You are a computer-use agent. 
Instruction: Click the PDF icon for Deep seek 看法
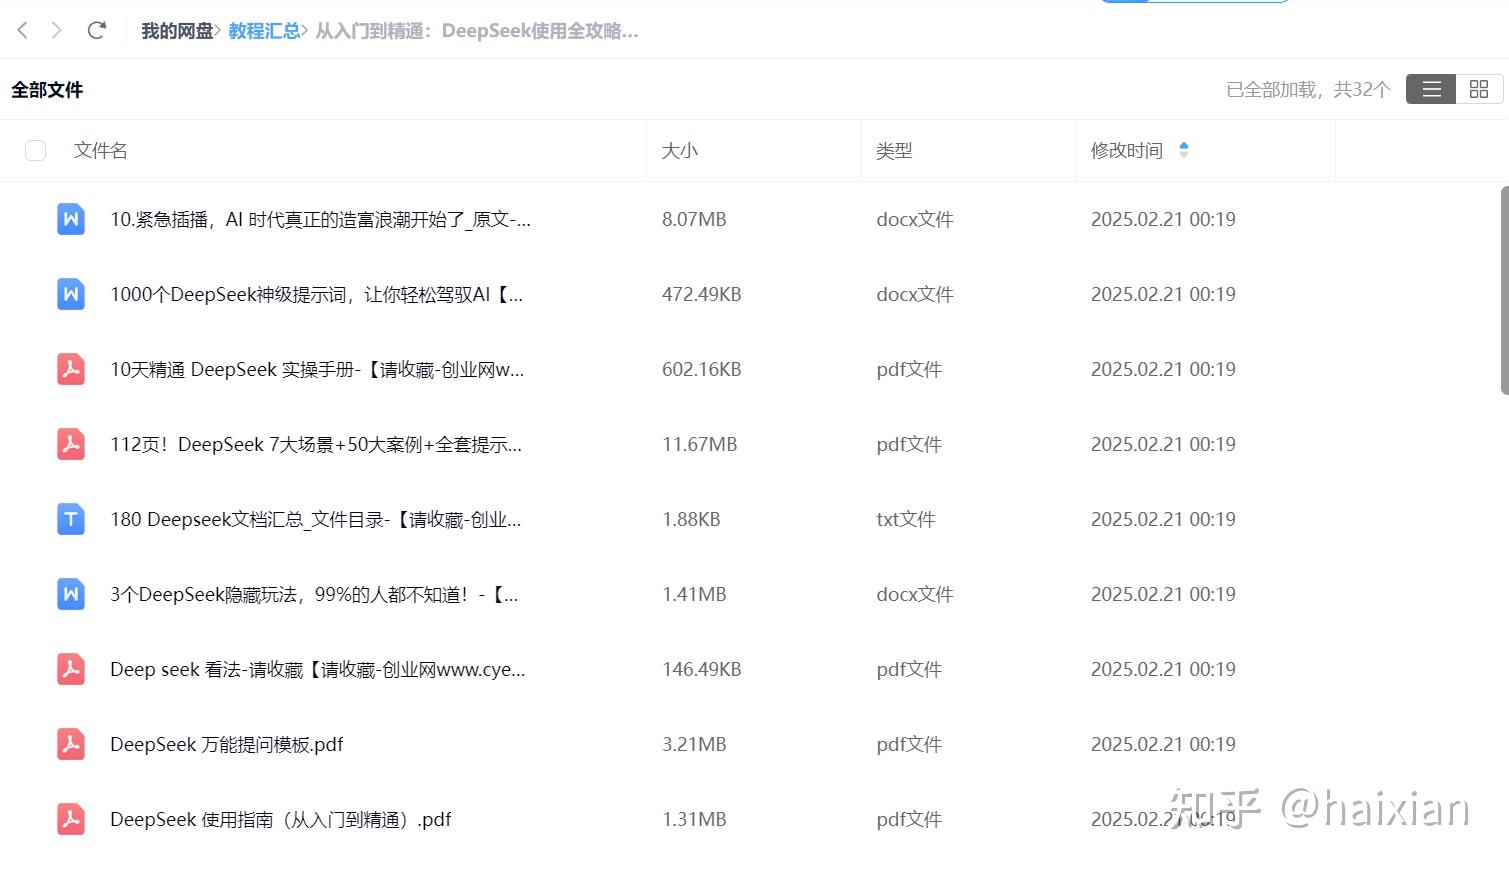pyautogui.click(x=71, y=669)
